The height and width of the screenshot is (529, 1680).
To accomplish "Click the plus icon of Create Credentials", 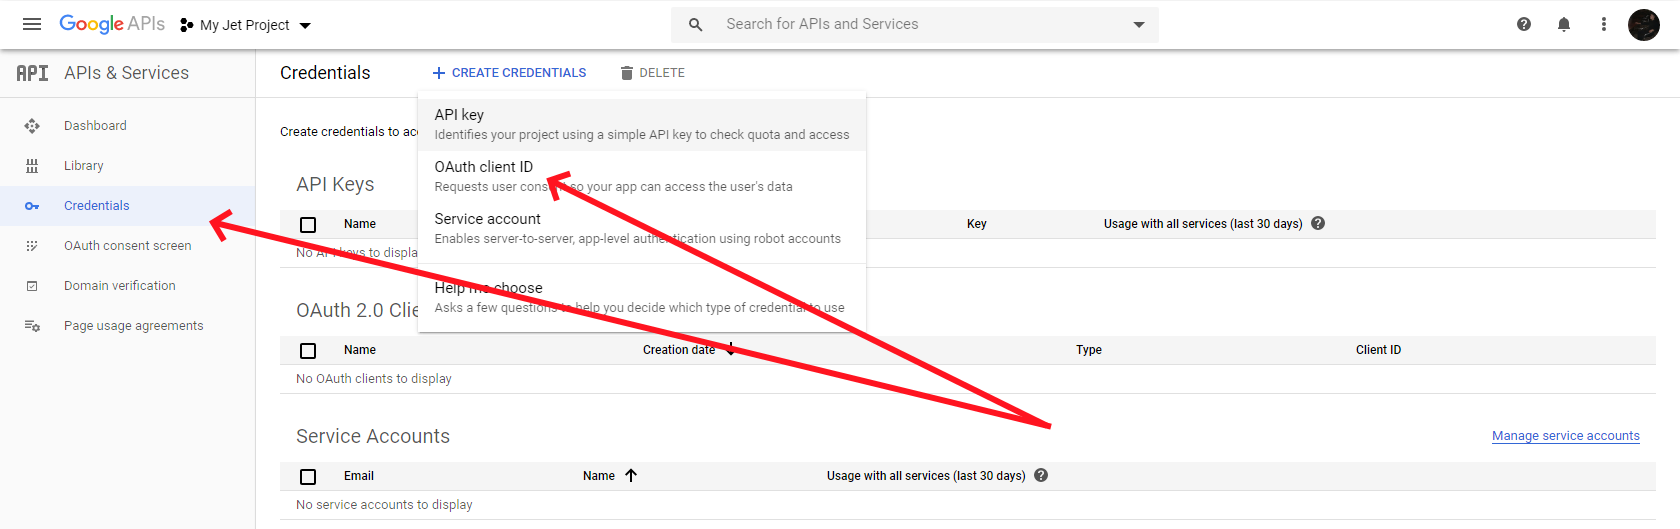I will (x=438, y=73).
